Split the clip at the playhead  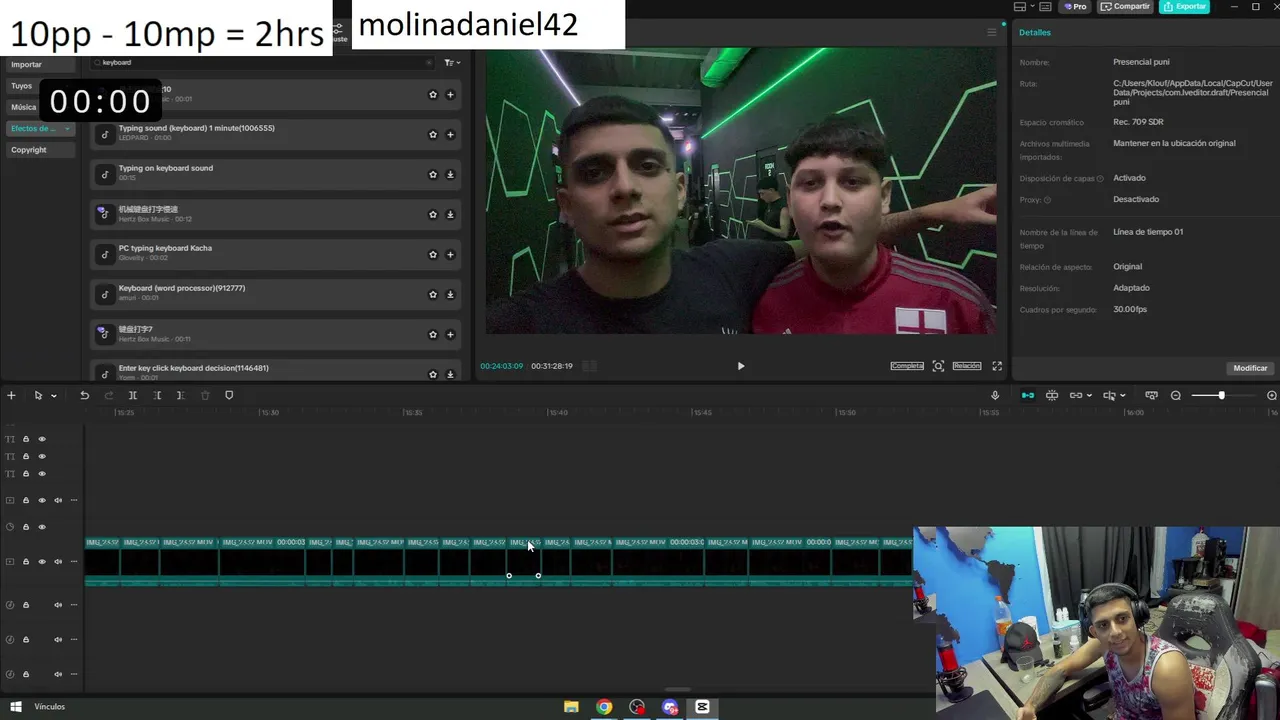coord(132,395)
